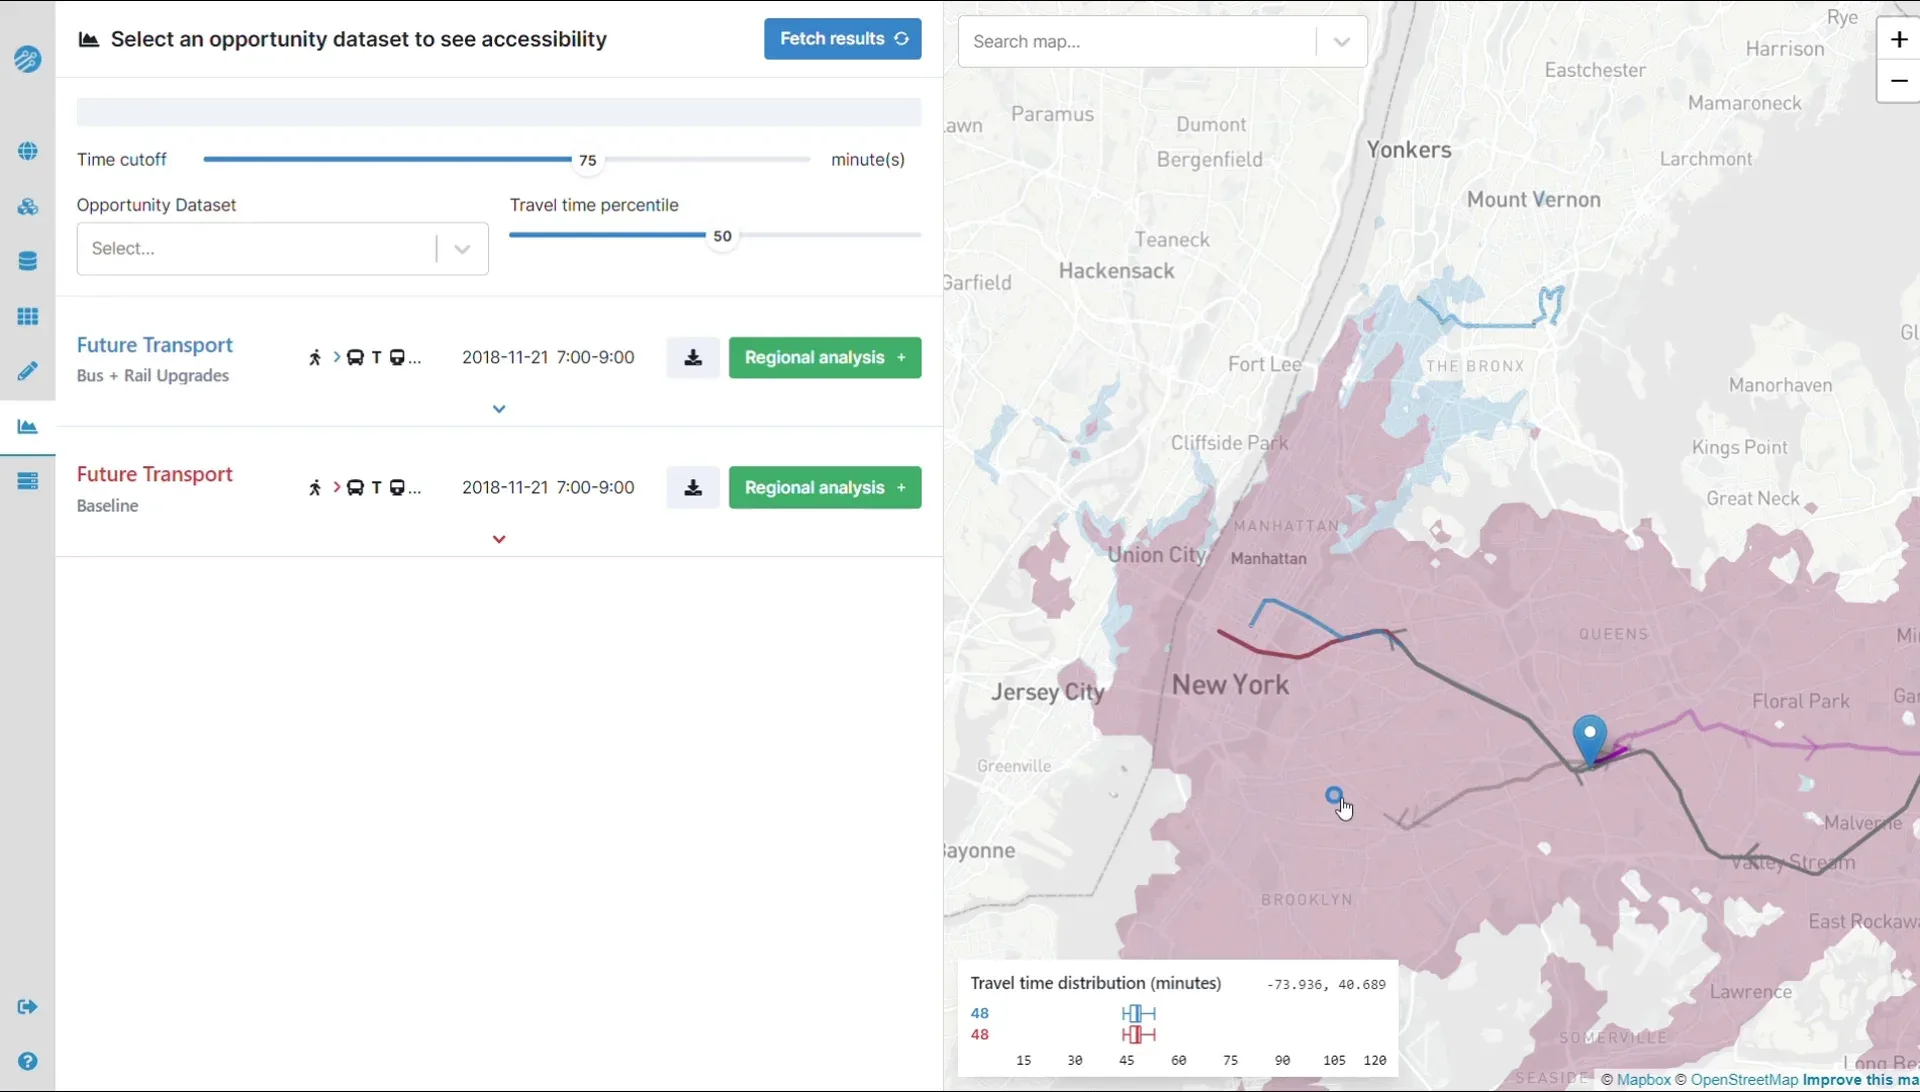Open the Search map dropdown arrow
1920x1092 pixels.
(x=1341, y=42)
